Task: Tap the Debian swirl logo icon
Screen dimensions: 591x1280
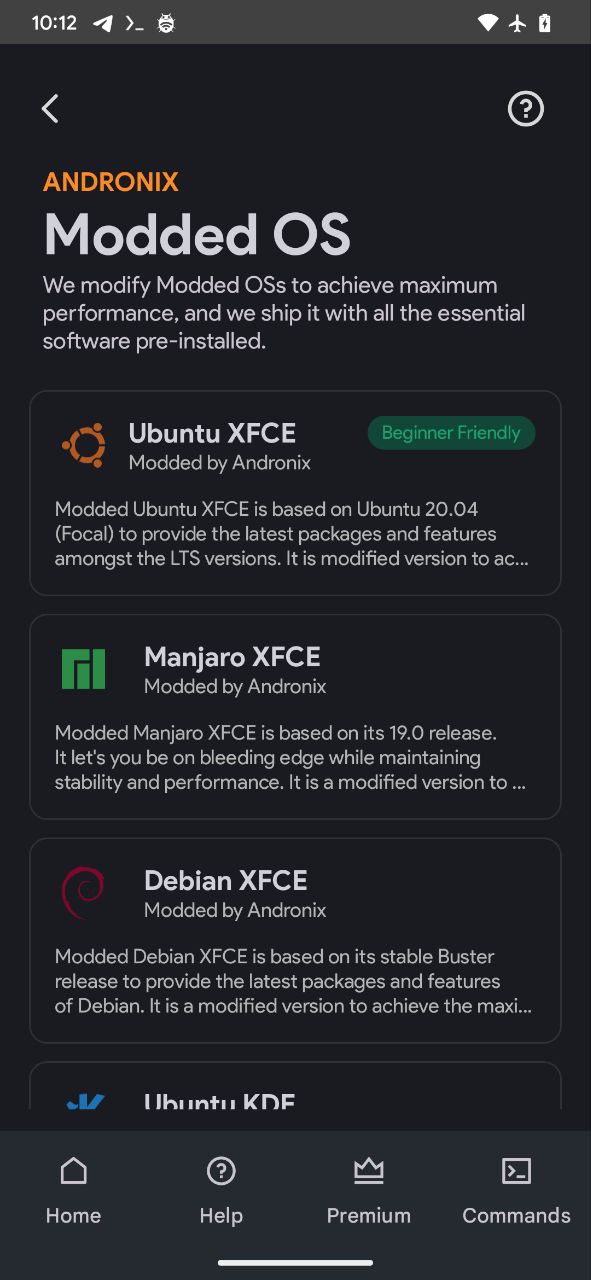Action: click(84, 891)
